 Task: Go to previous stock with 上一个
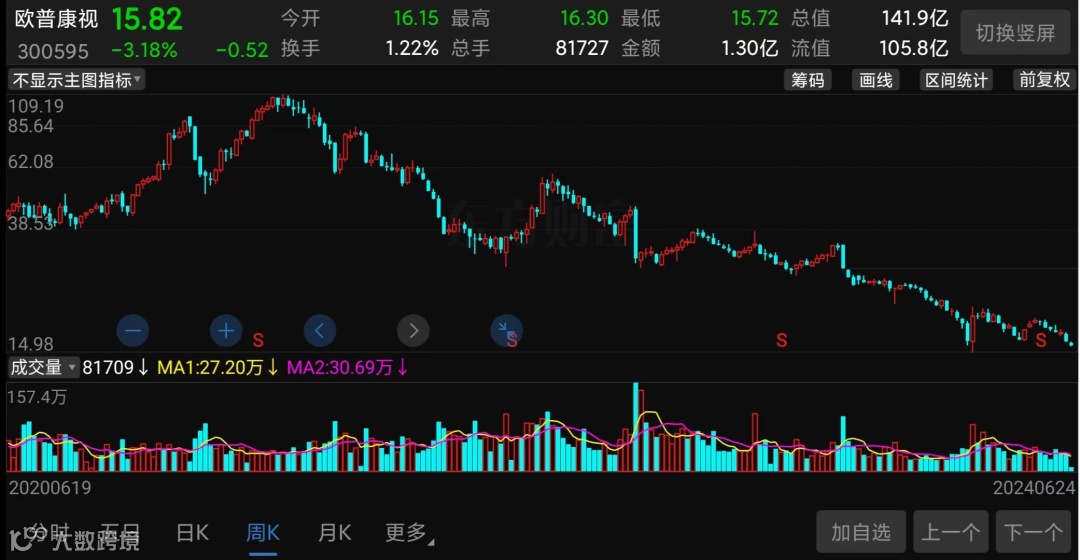tap(951, 532)
